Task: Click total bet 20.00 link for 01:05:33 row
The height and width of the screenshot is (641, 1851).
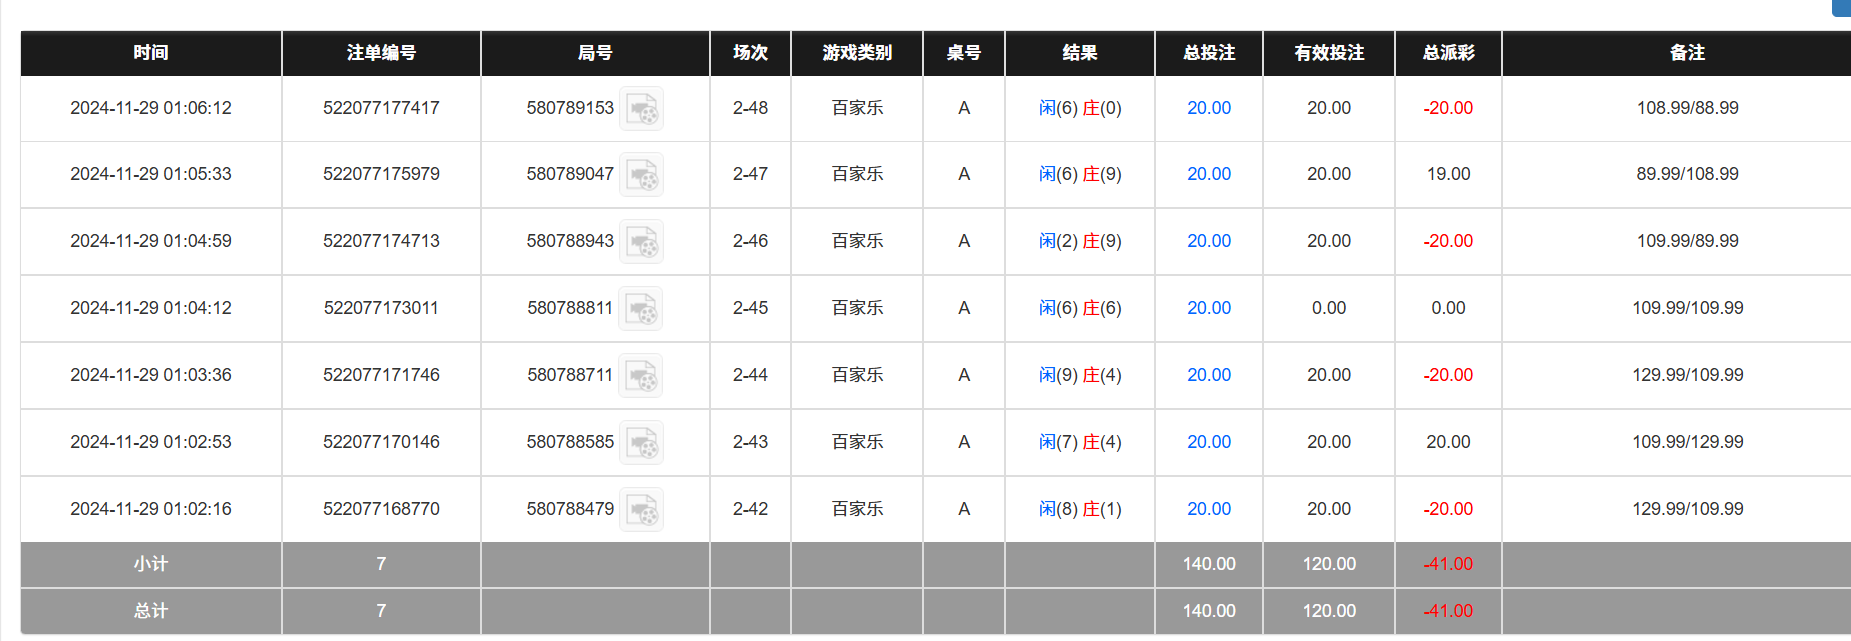Action: (1208, 174)
